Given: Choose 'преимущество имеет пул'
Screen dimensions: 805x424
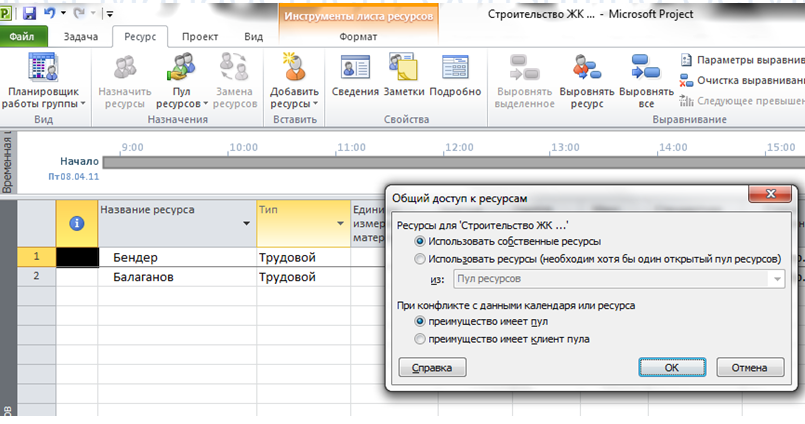Looking at the screenshot, I should coord(481,321).
